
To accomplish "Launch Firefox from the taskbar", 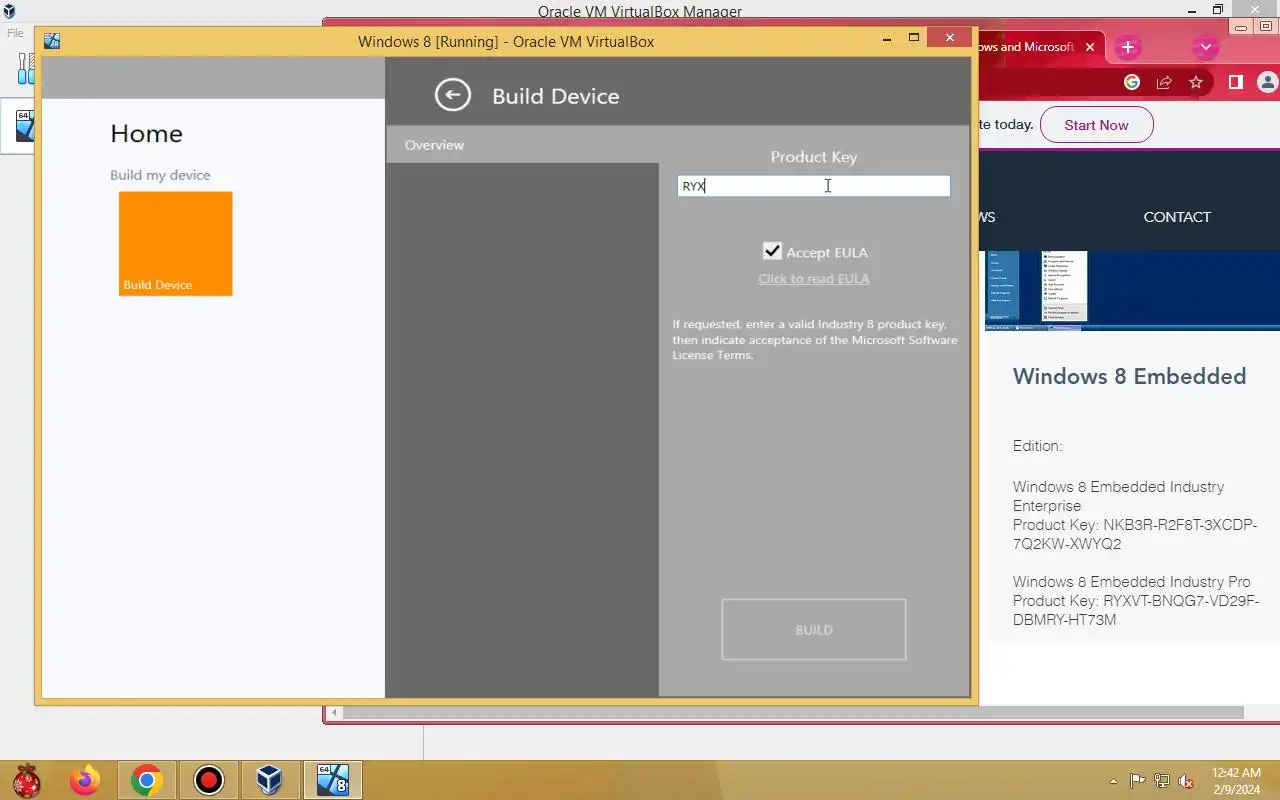I will [85, 780].
